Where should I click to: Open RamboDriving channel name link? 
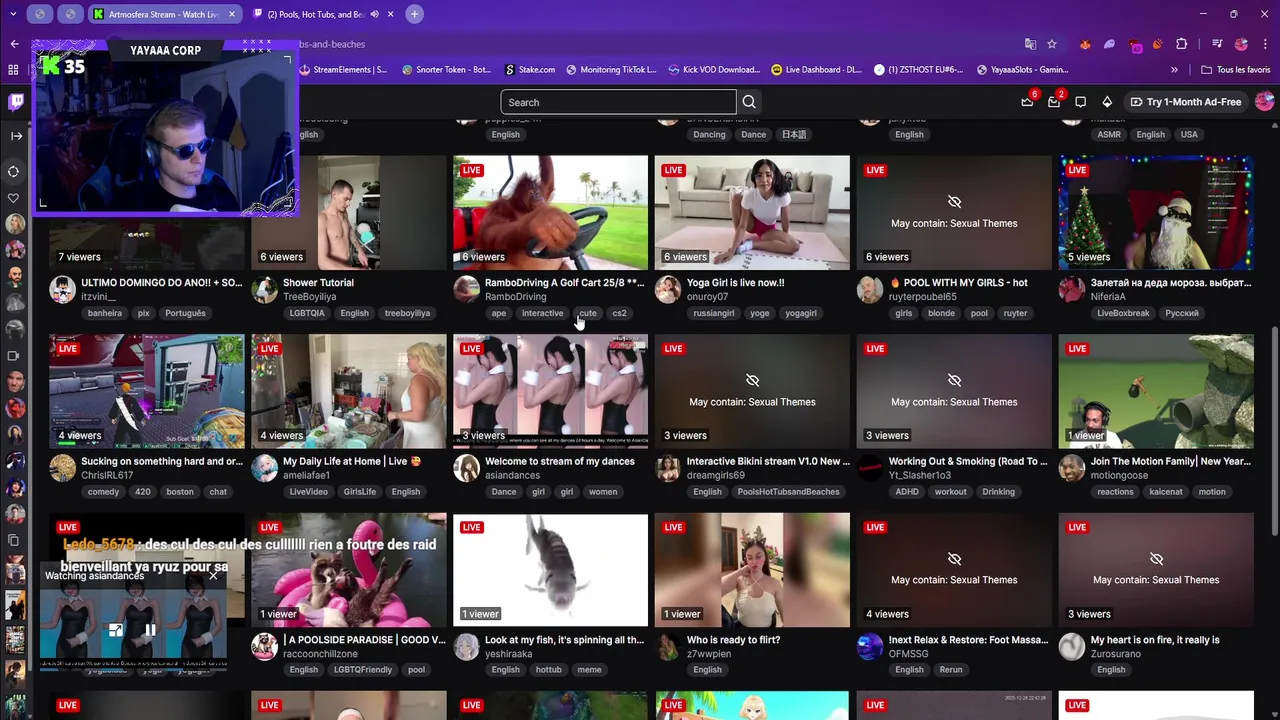pos(516,297)
